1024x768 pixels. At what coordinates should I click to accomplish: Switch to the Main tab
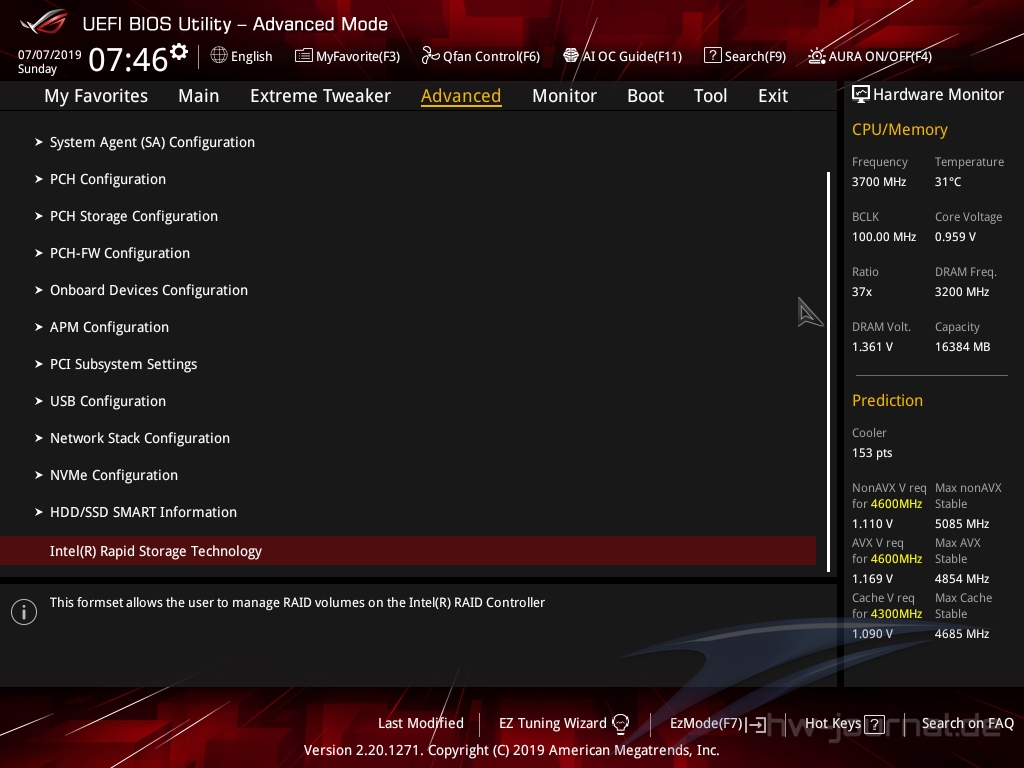pyautogui.click(x=199, y=96)
